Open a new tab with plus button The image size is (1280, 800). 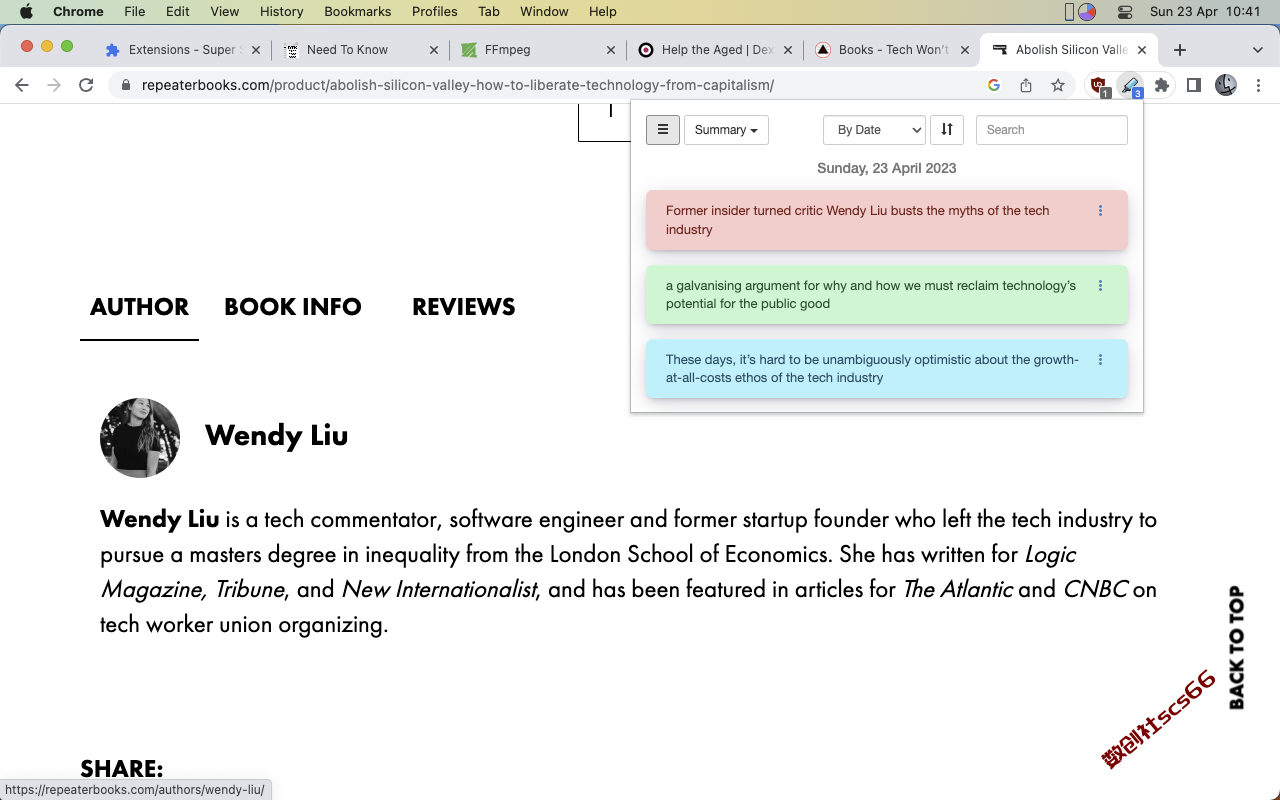coord(1180,50)
